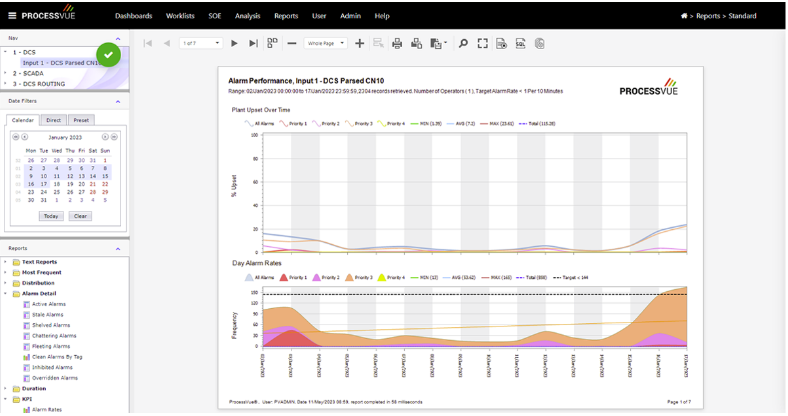Go to the next report page
This screenshot has width=788, height=416.
234,44
